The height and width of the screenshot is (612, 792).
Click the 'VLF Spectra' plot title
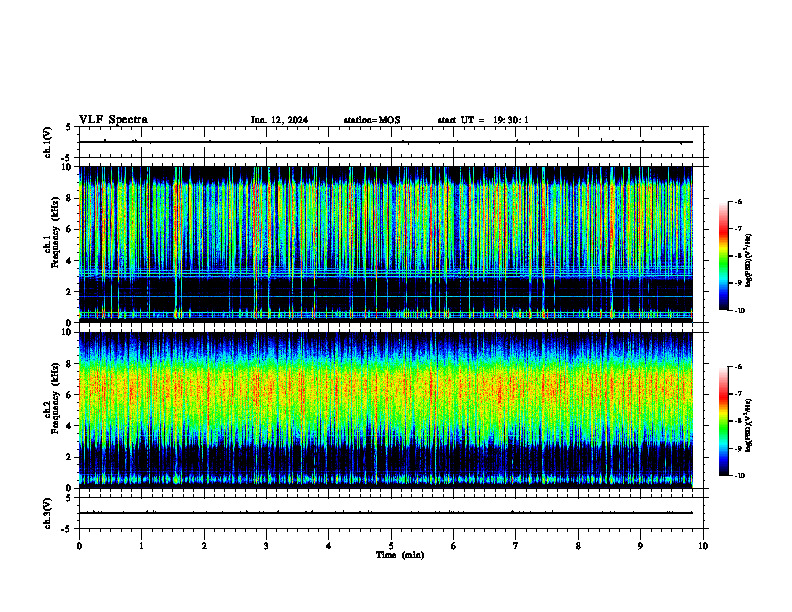pyautogui.click(x=113, y=120)
